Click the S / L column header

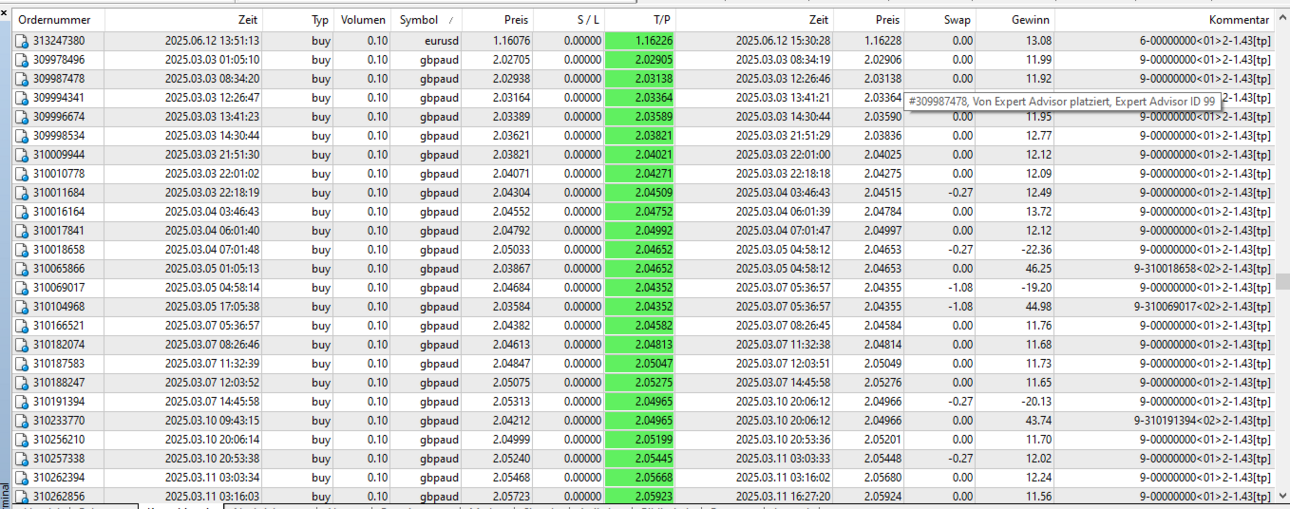(x=569, y=20)
